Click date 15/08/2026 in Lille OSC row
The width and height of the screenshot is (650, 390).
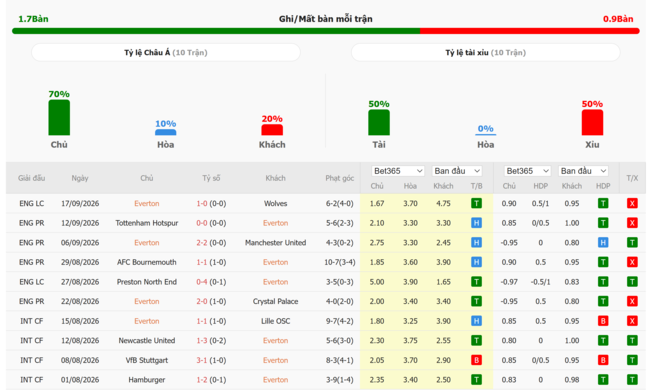[80, 321]
